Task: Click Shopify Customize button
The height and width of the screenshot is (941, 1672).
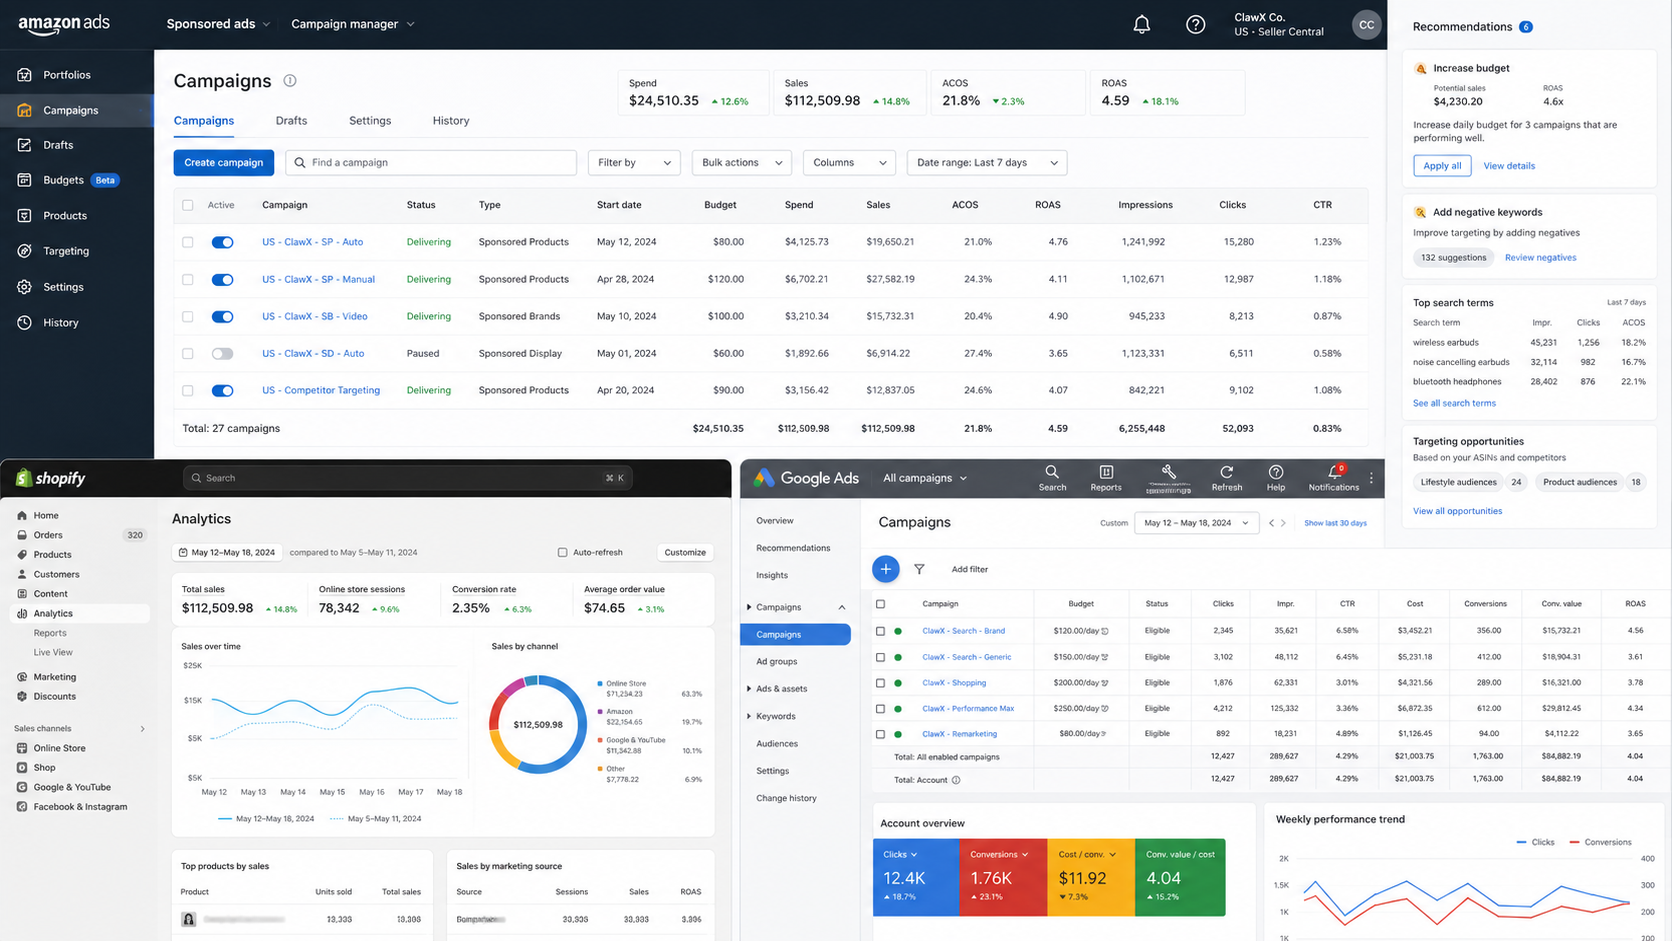Action: [685, 552]
